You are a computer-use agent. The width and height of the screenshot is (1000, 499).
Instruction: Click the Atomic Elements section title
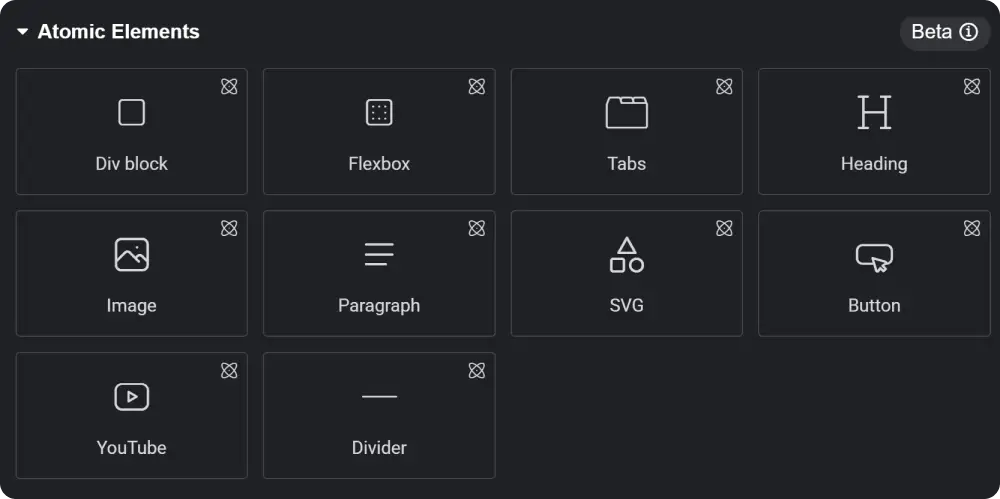[x=118, y=32]
